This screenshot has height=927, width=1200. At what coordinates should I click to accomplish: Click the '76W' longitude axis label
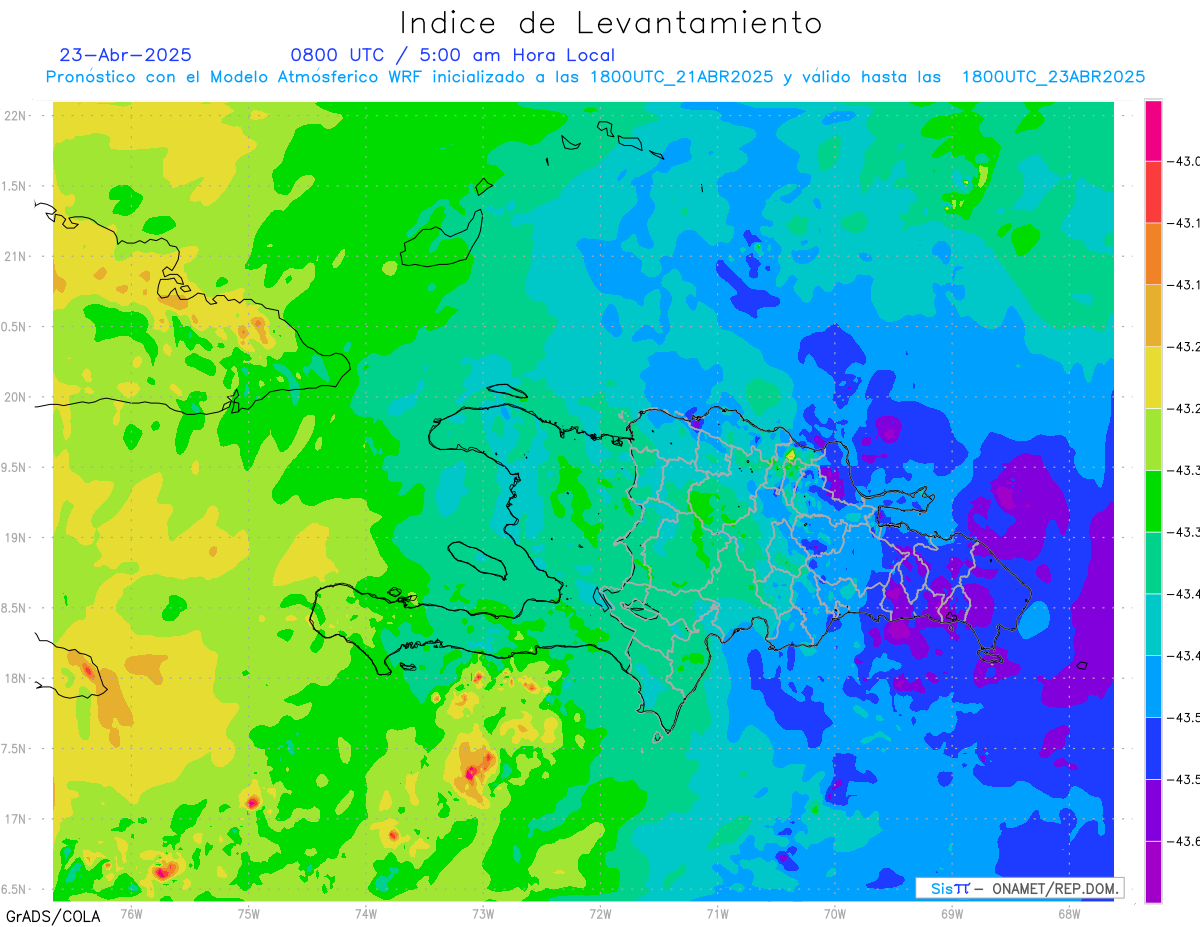click(131, 912)
